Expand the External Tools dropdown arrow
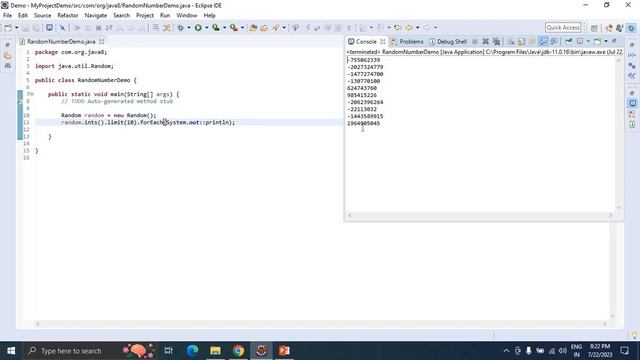 242,28
